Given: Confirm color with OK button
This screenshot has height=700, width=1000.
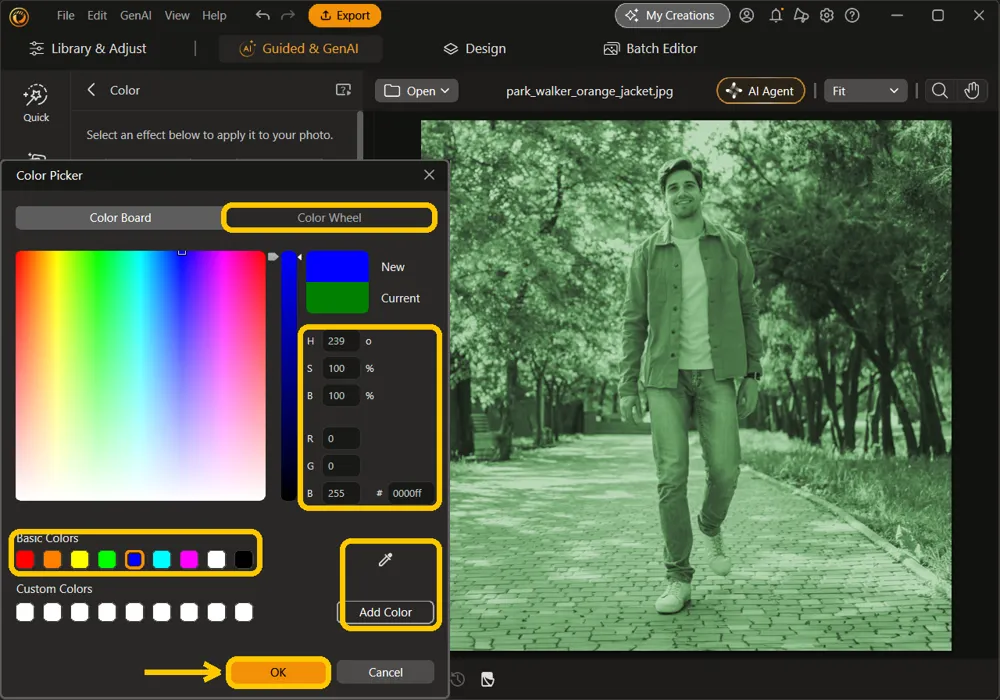Looking at the screenshot, I should 278,672.
